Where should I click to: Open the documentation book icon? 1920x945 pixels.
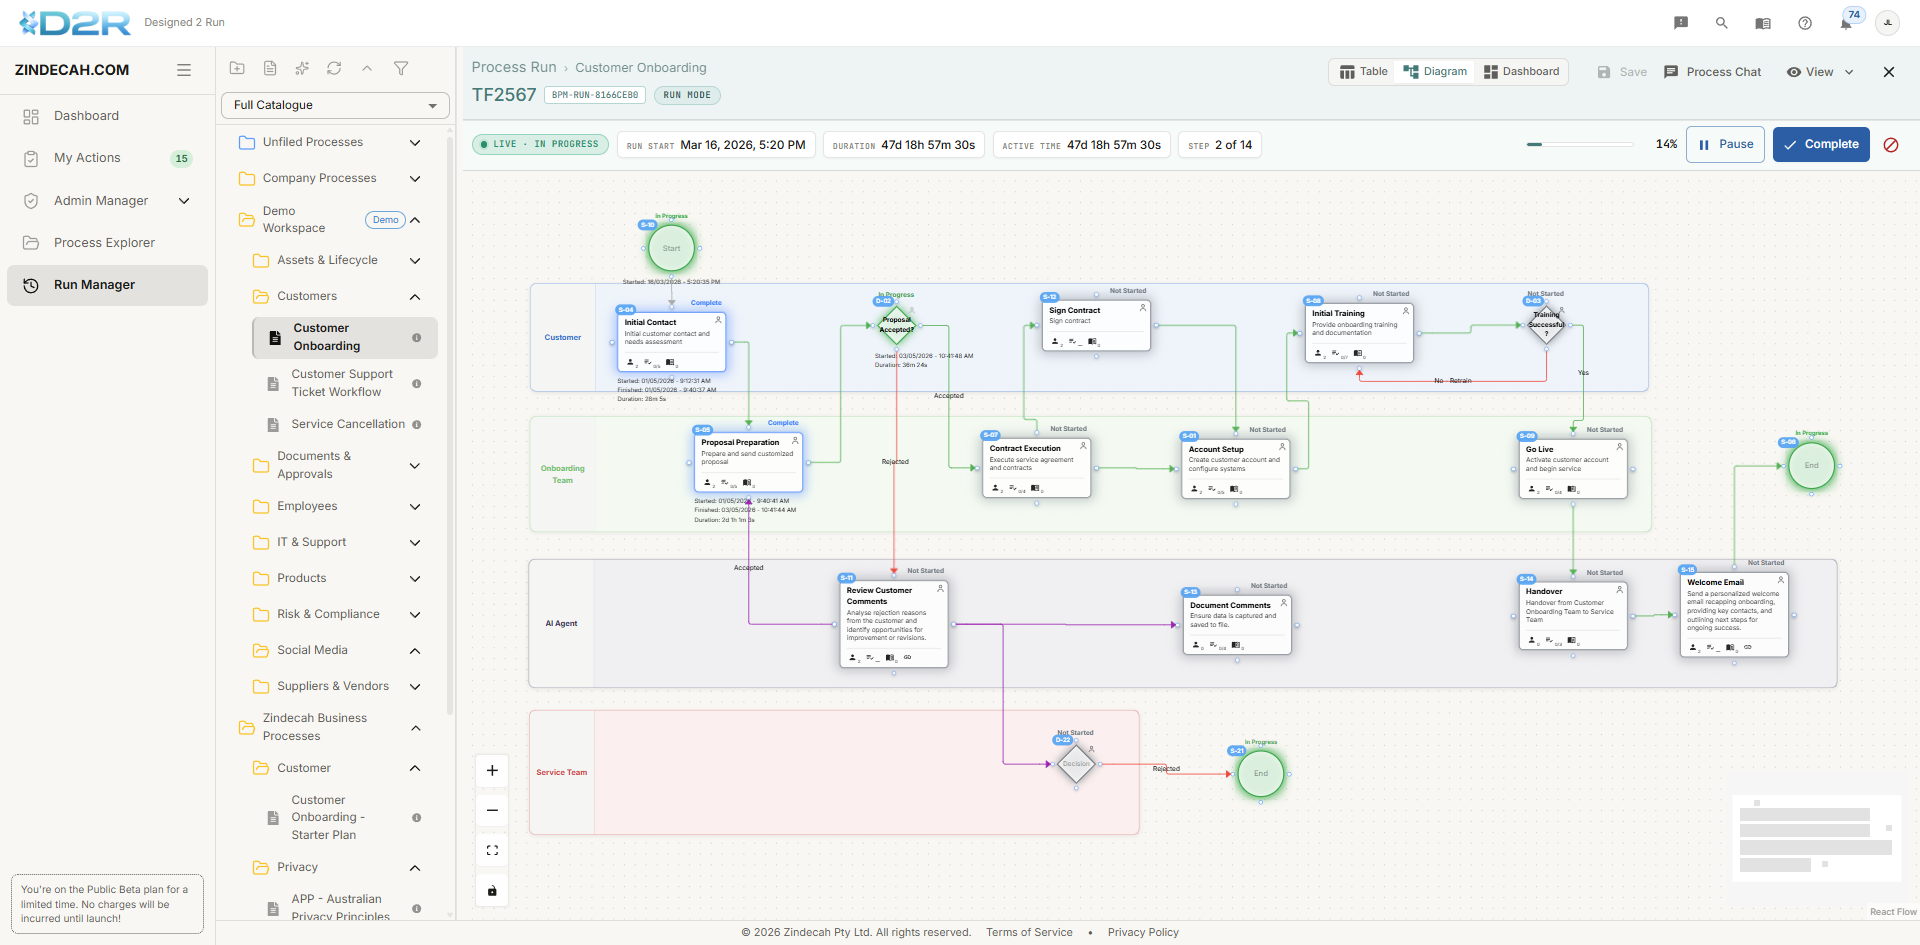pos(1763,23)
